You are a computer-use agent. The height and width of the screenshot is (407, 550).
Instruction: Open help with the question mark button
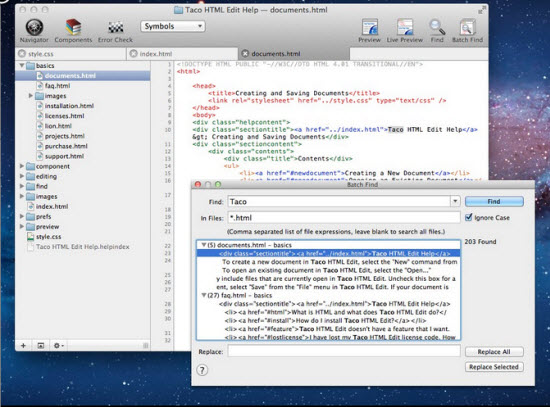coord(202,370)
